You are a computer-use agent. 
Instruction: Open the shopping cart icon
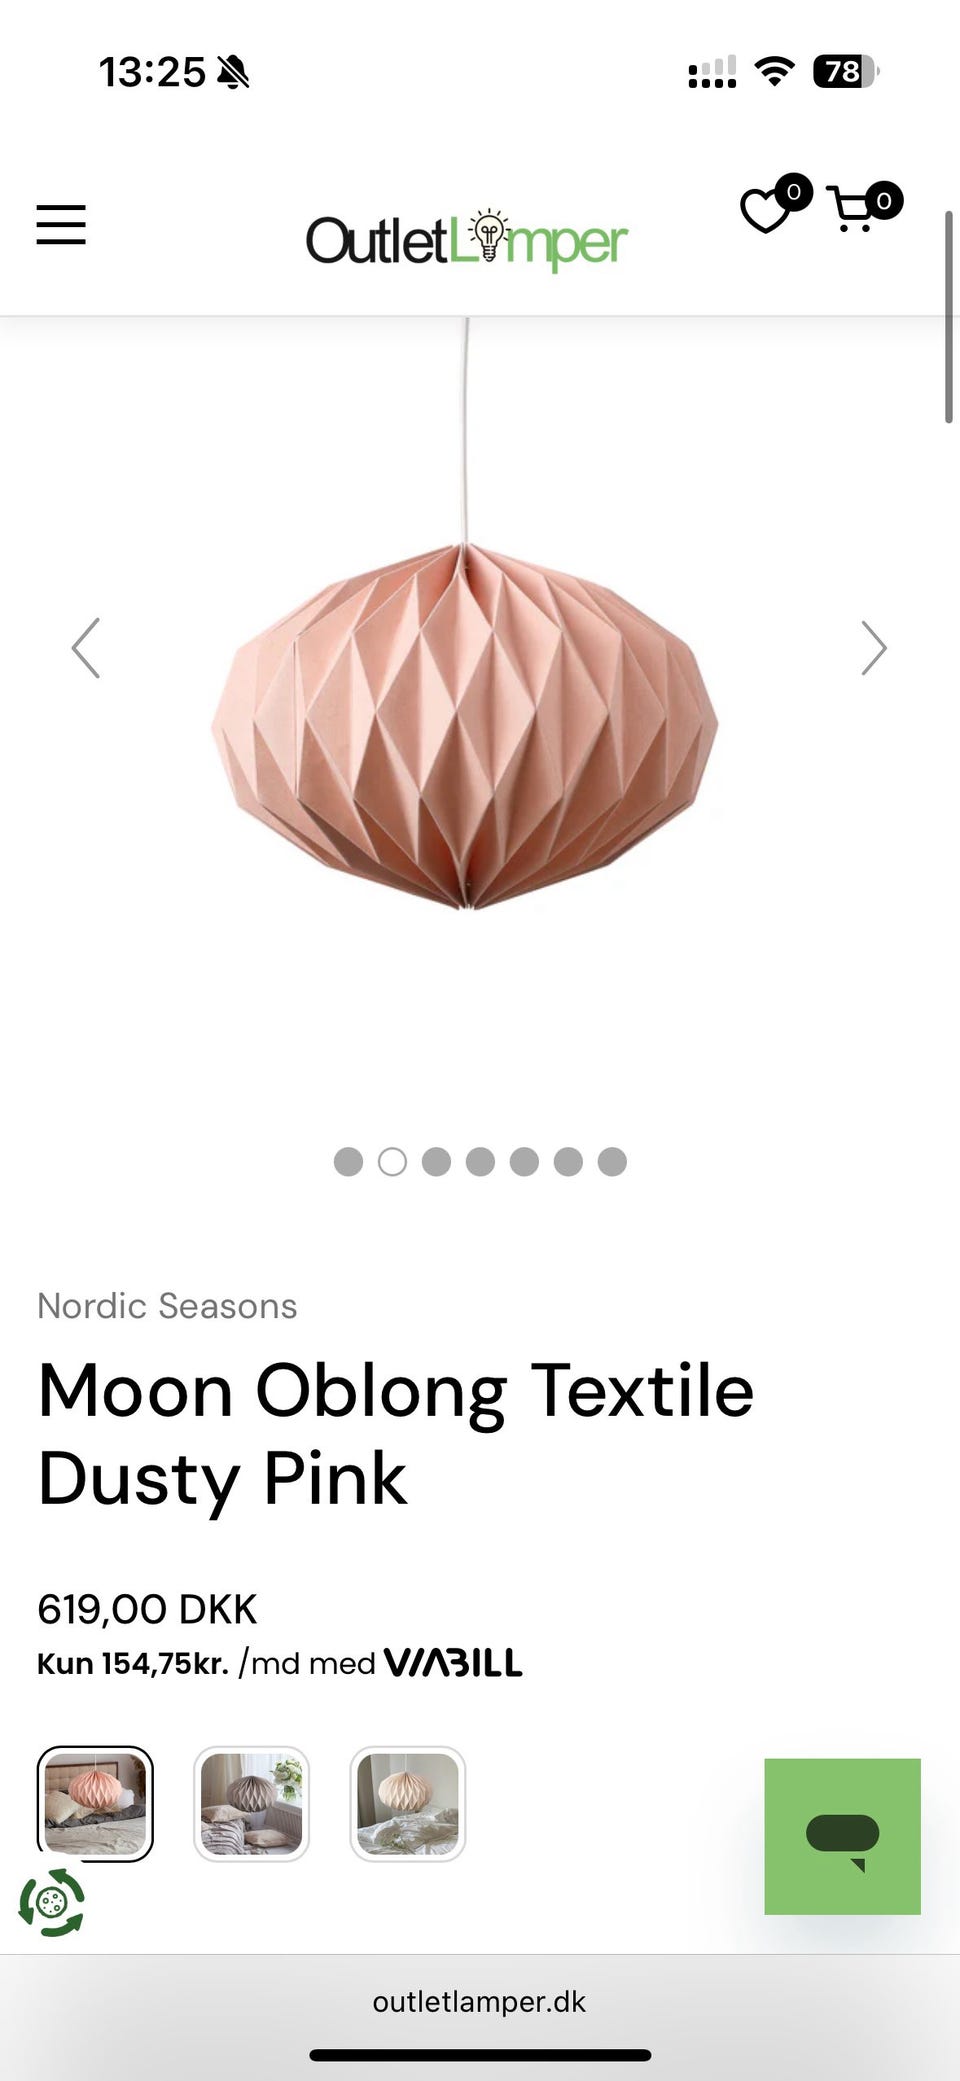[865, 206]
